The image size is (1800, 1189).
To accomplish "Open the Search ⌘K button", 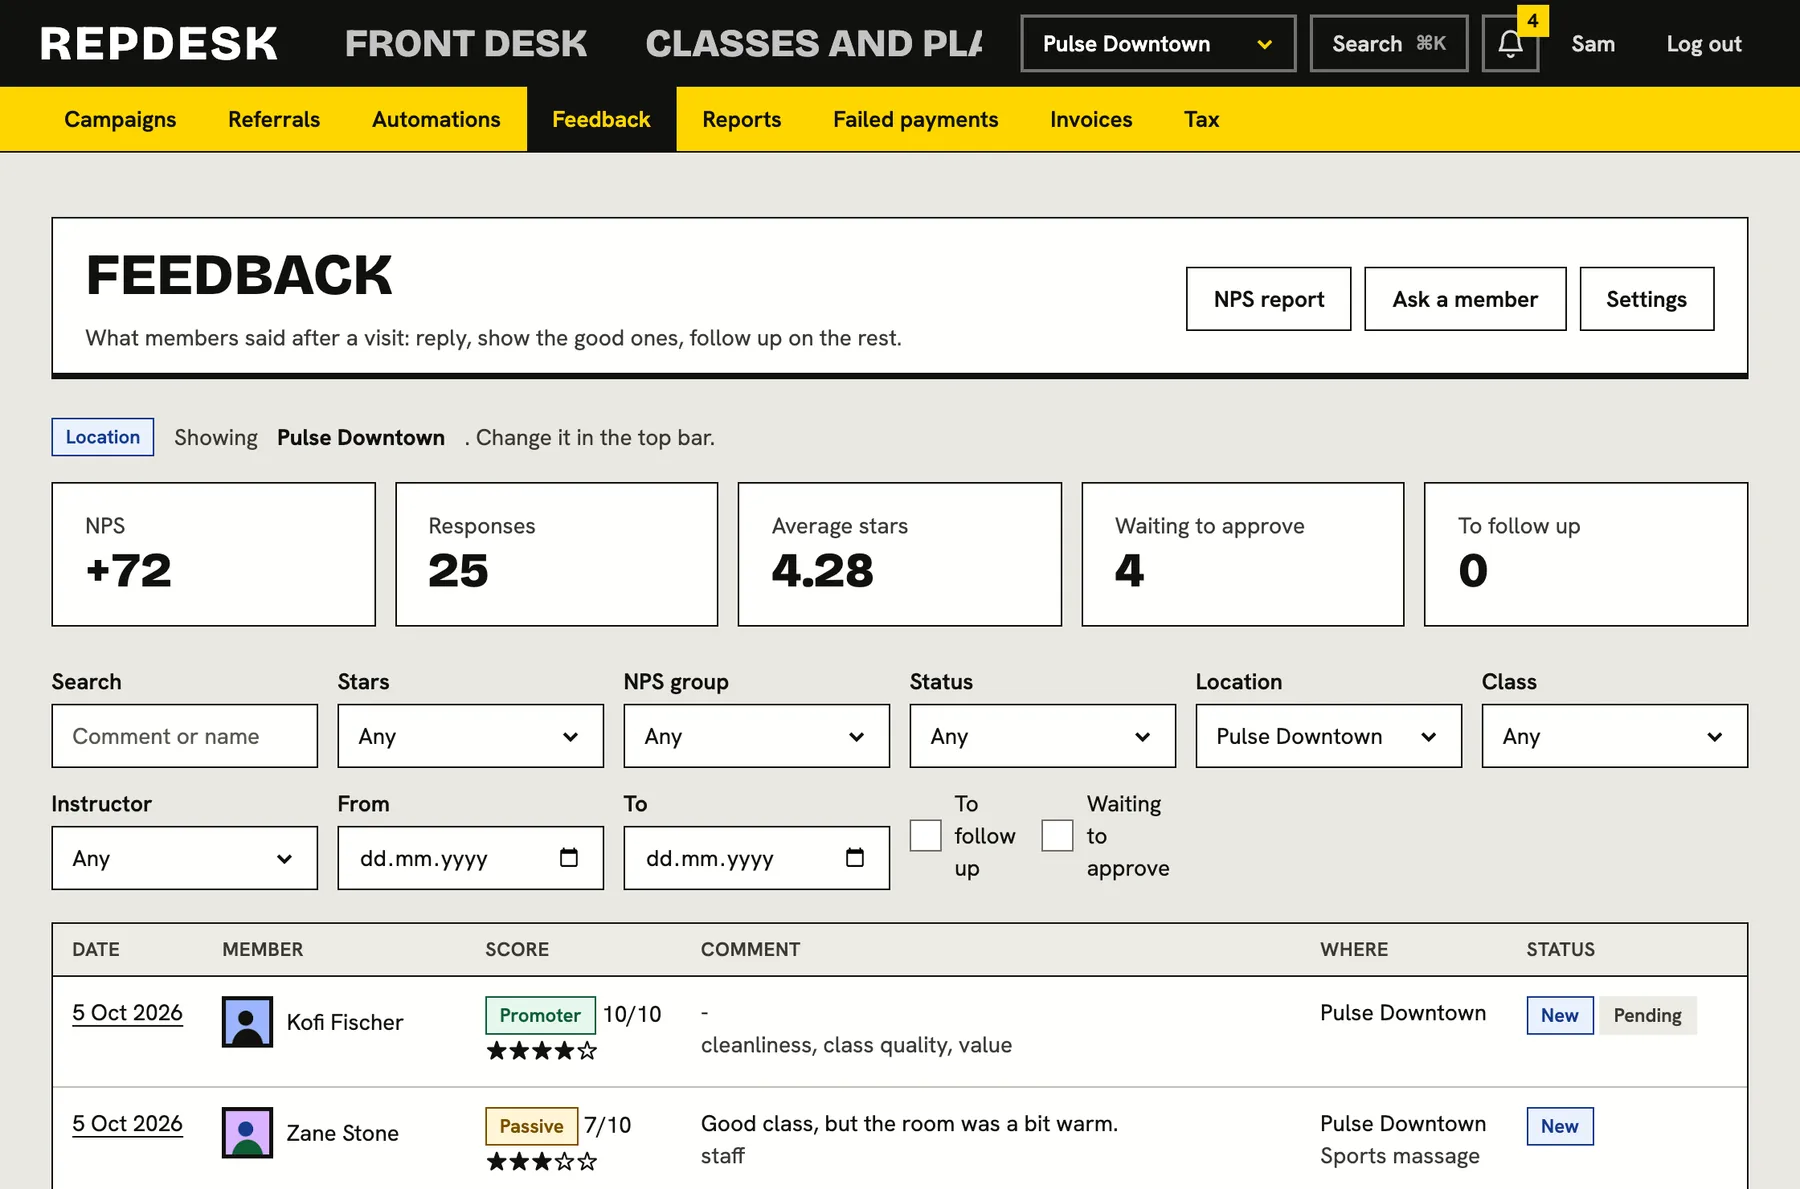I will click(x=1389, y=44).
